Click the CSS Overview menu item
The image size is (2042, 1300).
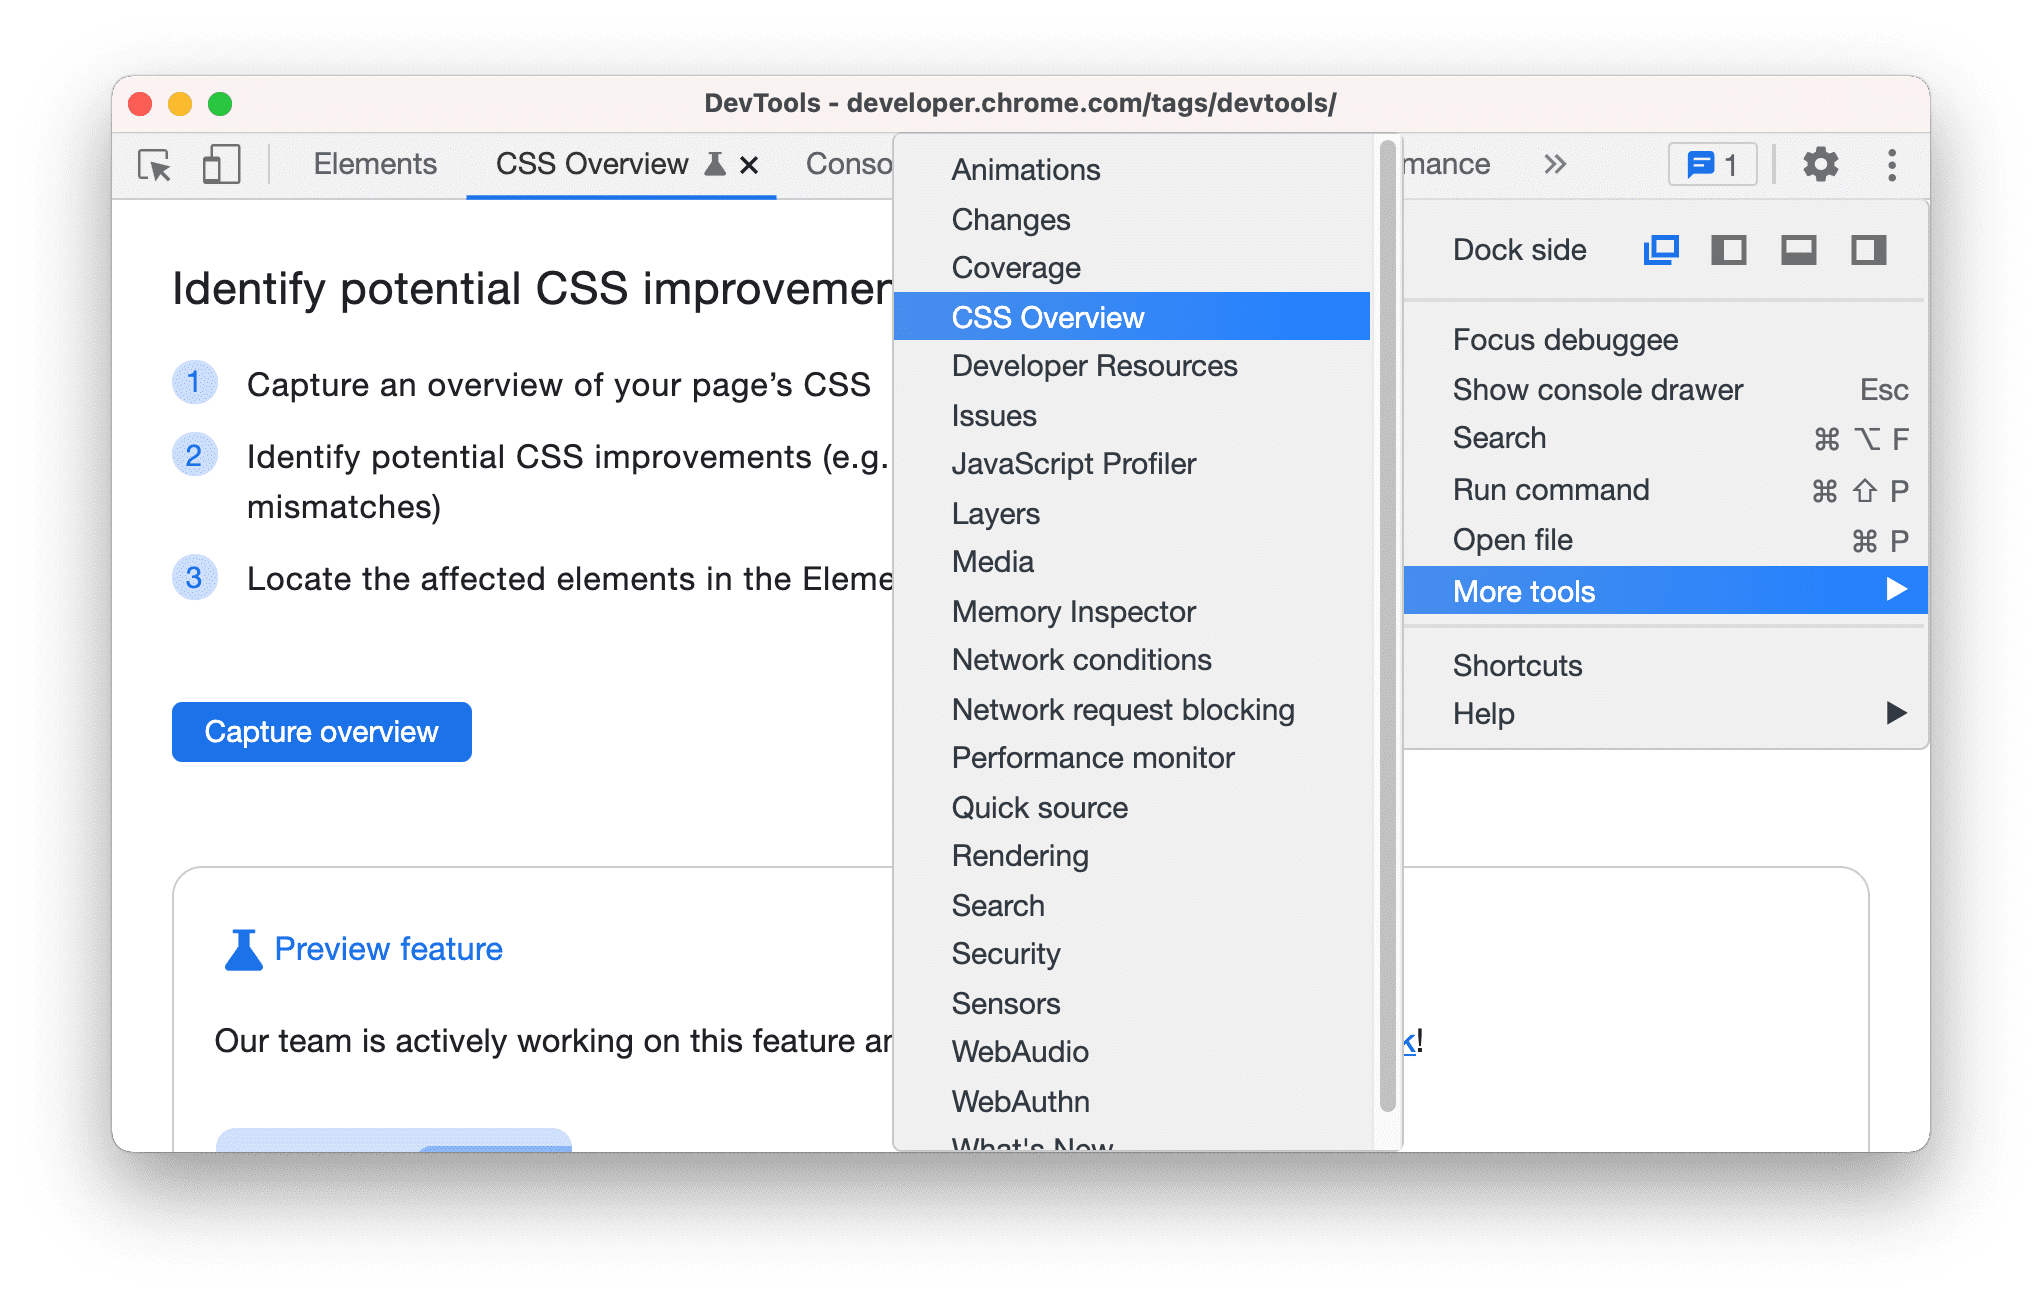(x=1134, y=317)
